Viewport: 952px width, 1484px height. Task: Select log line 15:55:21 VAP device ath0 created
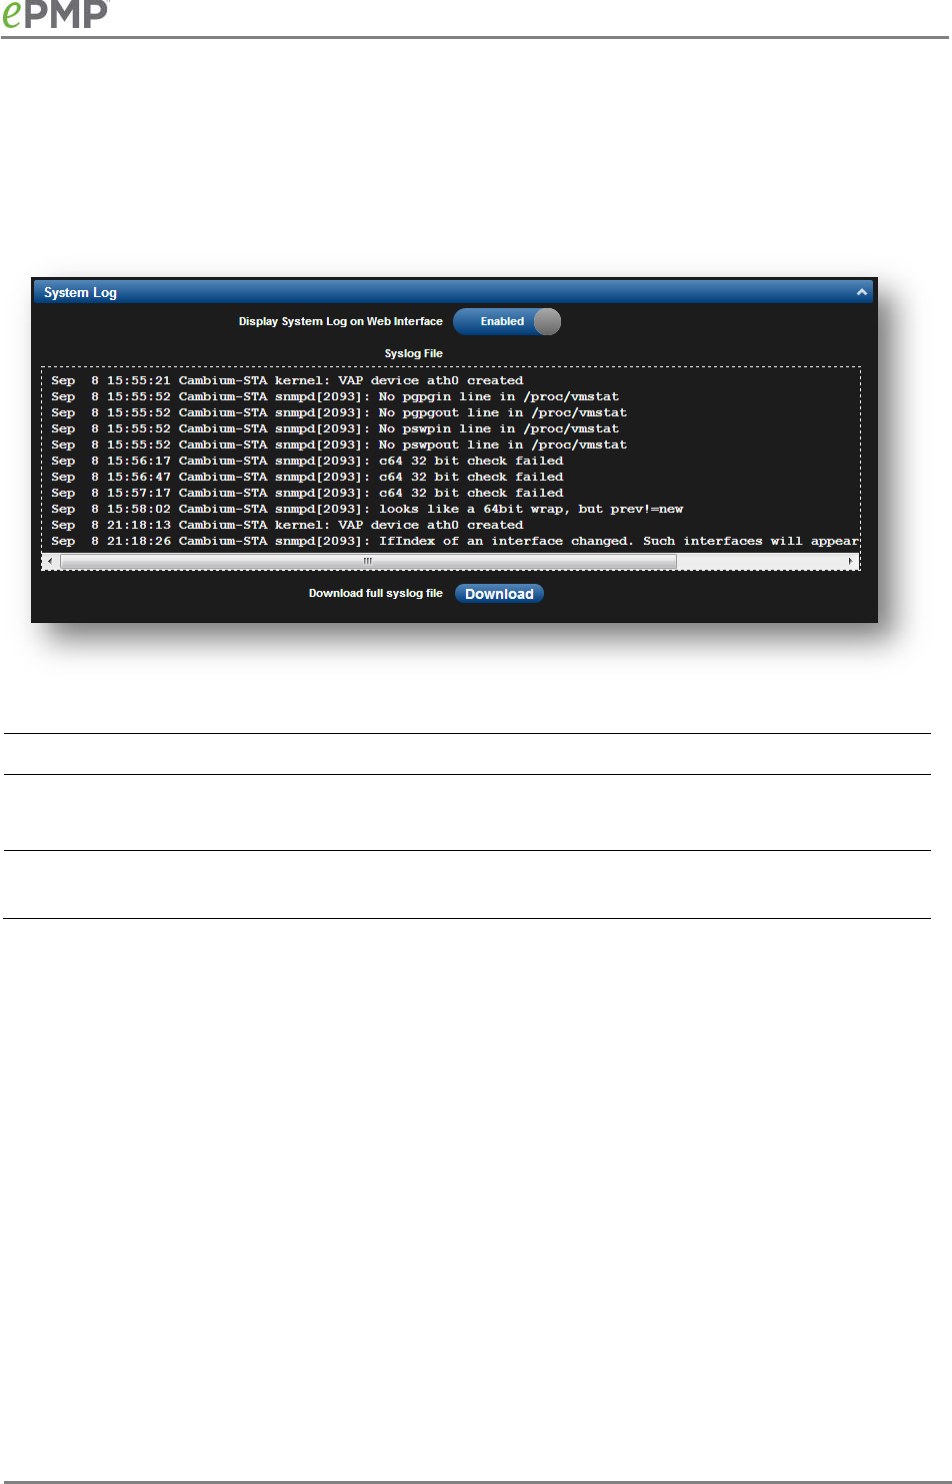(x=287, y=381)
